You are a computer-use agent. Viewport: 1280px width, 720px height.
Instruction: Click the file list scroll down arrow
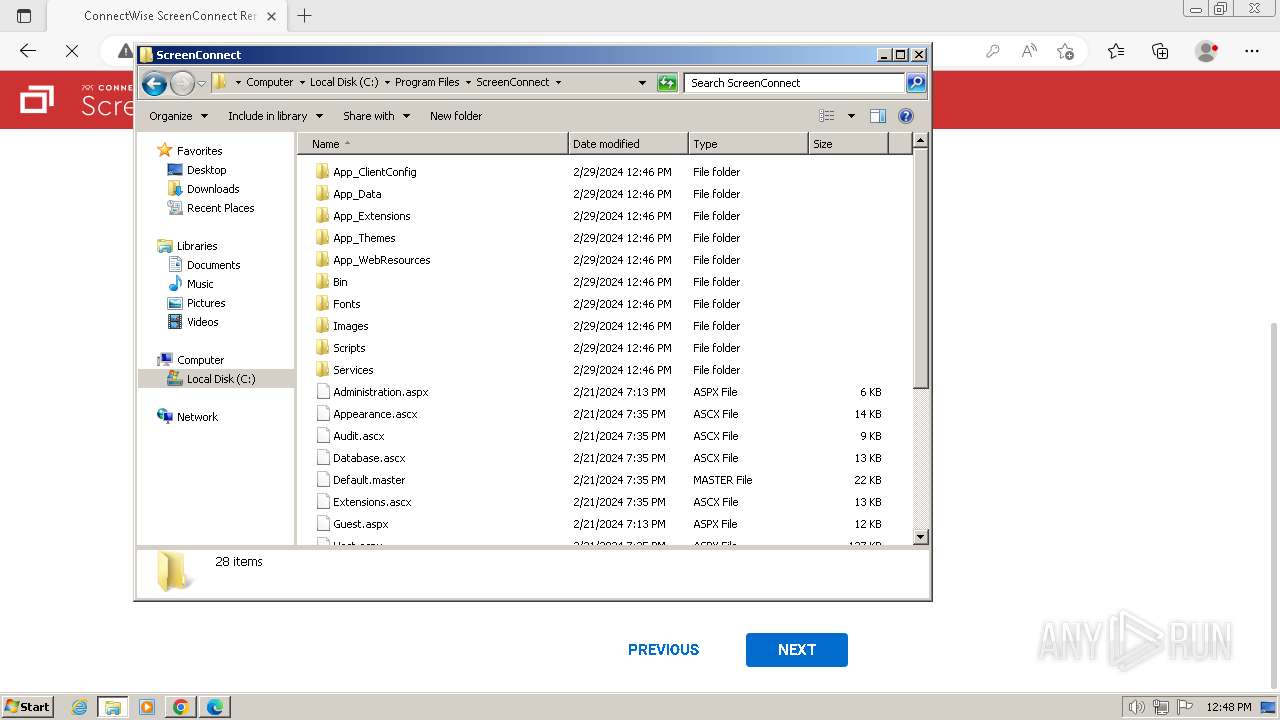921,537
